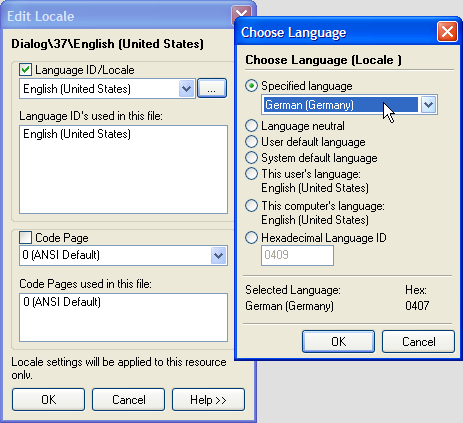This screenshot has width=463, height=423.
Task: Expand the German (Germany) language dropdown
Action: pyautogui.click(x=428, y=105)
